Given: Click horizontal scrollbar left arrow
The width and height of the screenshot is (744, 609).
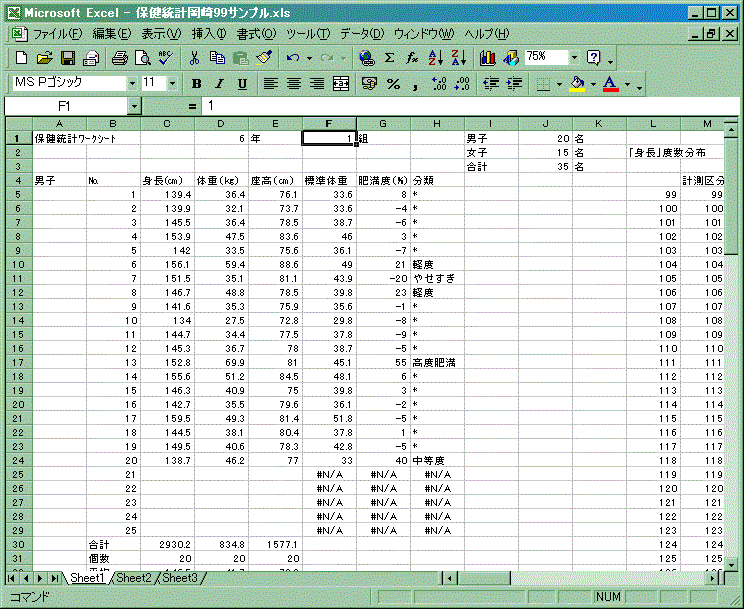Looking at the screenshot, I should click(x=449, y=578).
